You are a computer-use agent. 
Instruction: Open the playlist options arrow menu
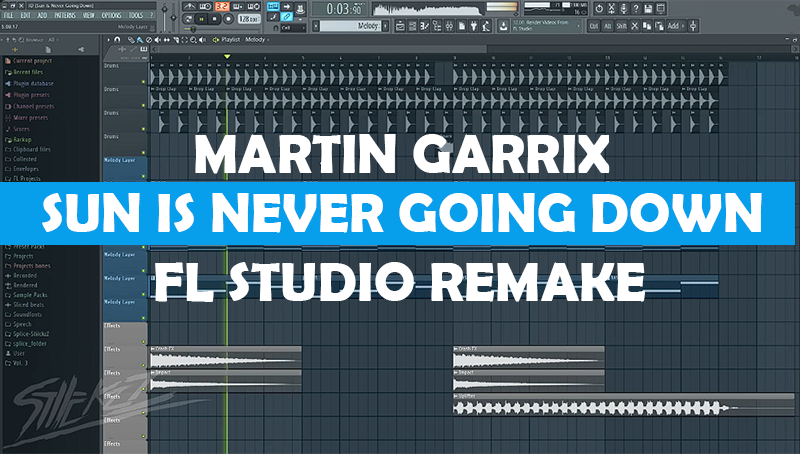point(109,40)
